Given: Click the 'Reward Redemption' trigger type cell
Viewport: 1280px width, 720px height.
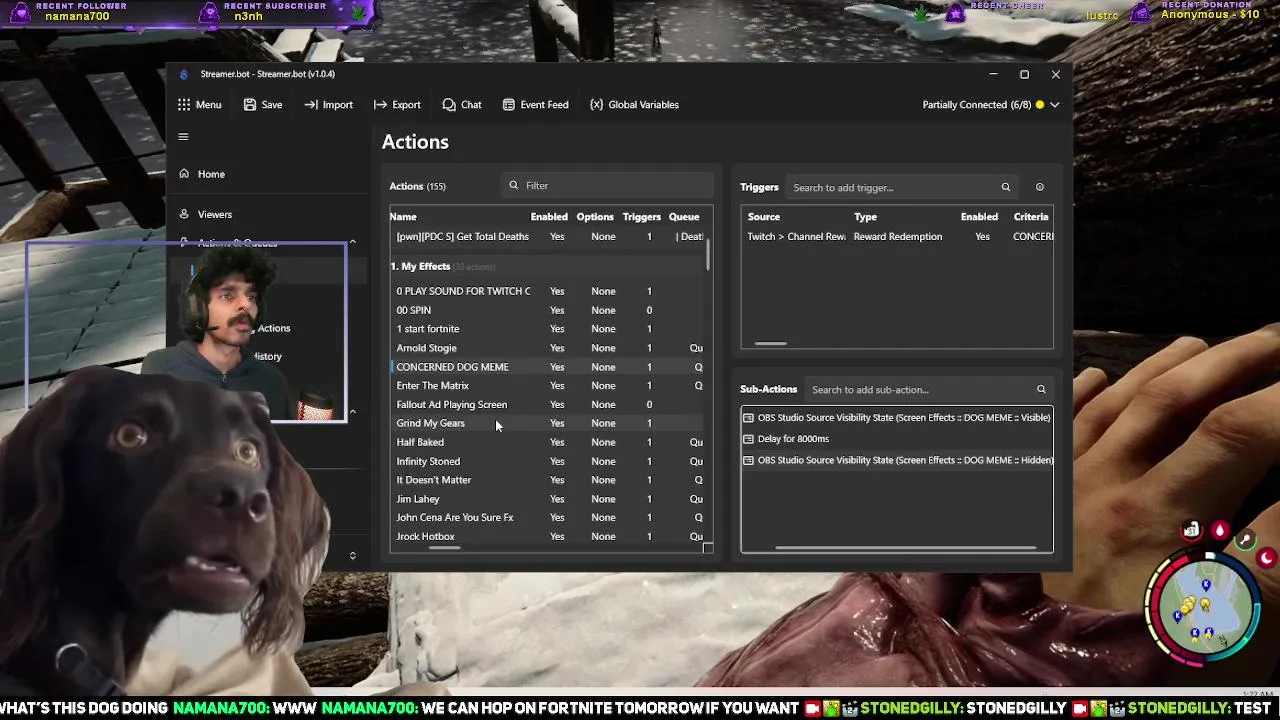Looking at the screenshot, I should tap(898, 236).
